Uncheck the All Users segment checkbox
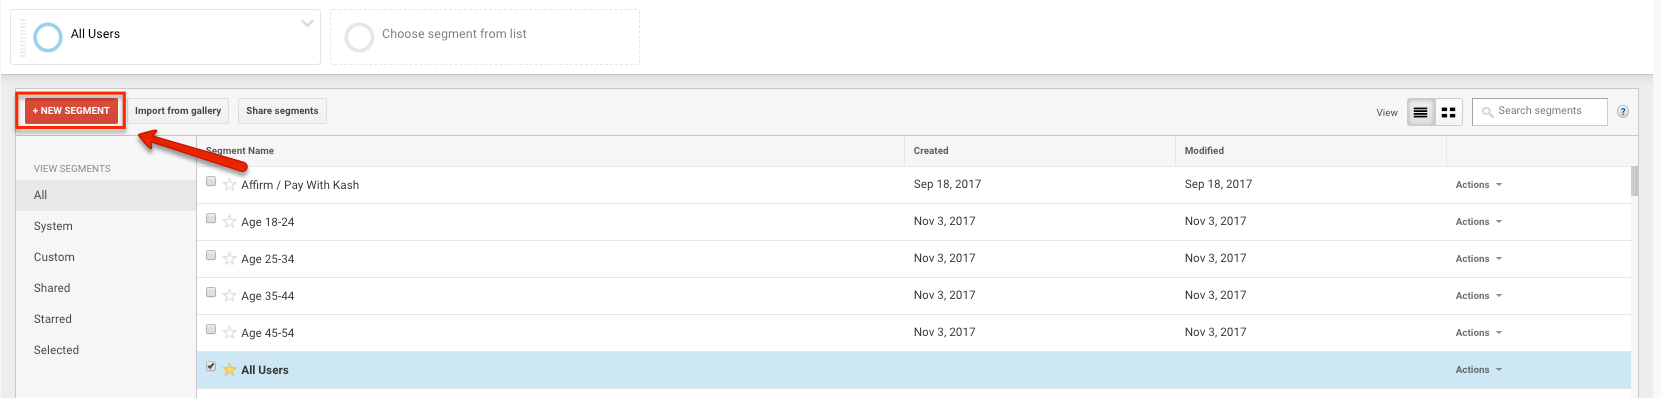Screen dimensions: 1661x398 tap(211, 366)
